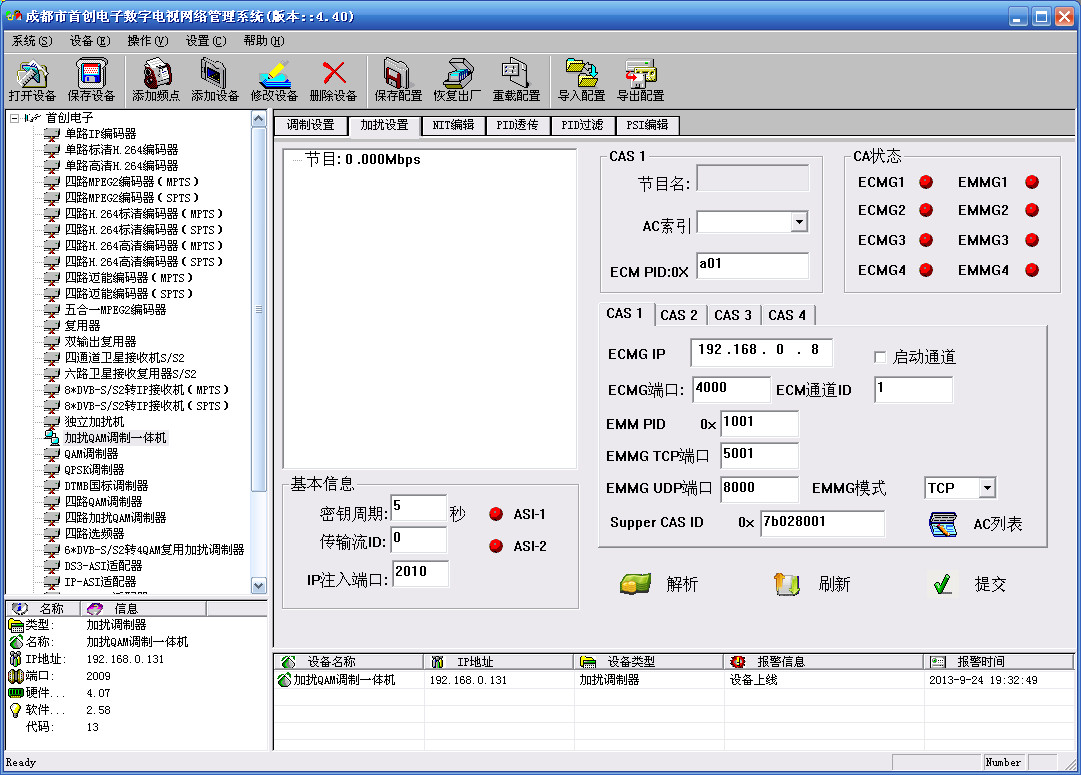Select QAM调制器 in device tree

coord(91,454)
